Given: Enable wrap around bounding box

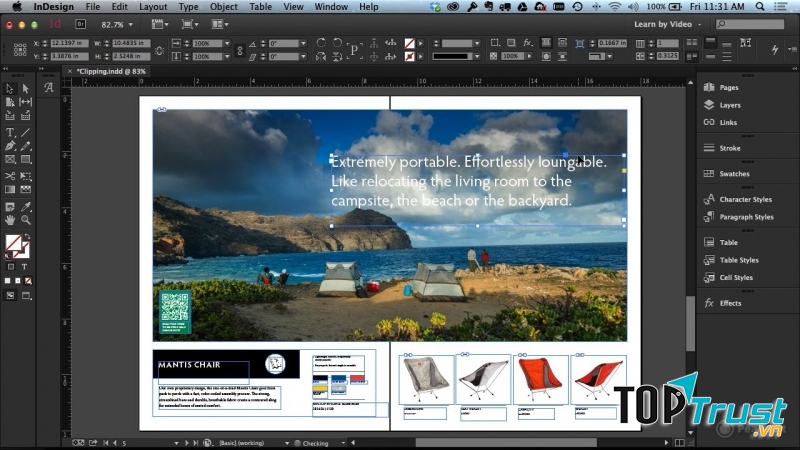Looking at the screenshot, I should click(562, 42).
